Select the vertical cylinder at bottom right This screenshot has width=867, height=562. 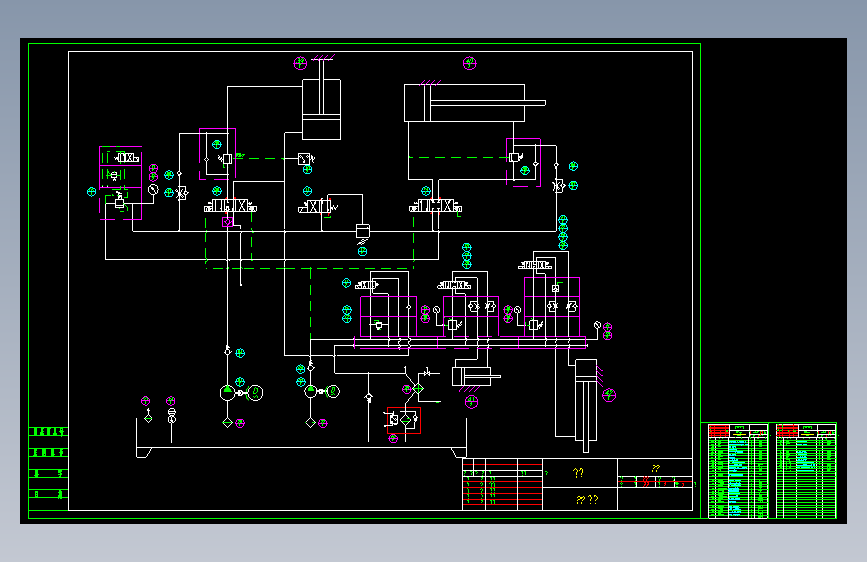click(x=586, y=405)
